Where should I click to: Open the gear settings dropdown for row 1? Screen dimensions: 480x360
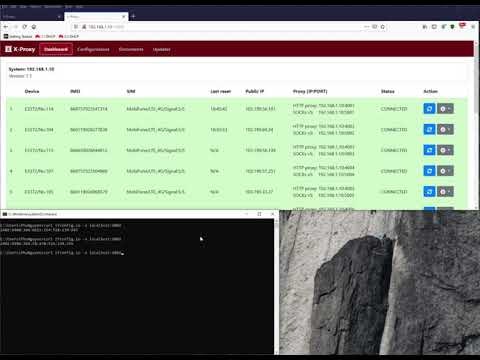coord(445,109)
